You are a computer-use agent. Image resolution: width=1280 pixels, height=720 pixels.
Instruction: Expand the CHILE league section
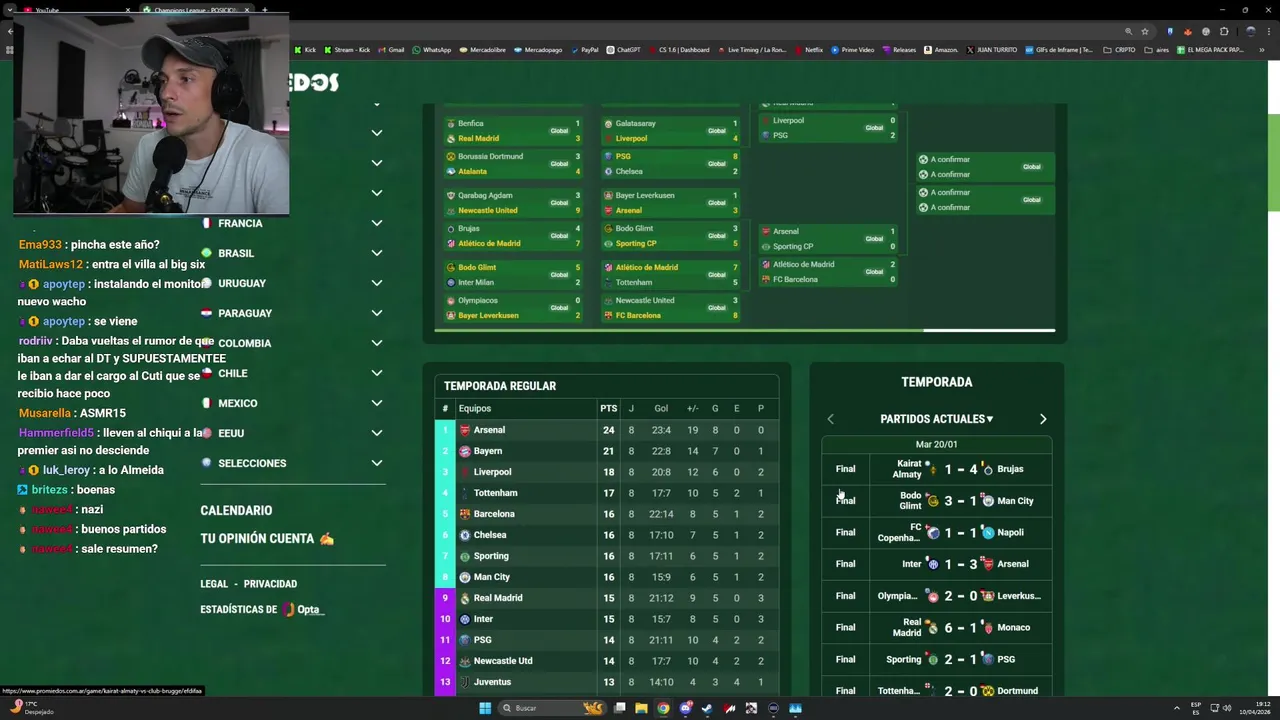coord(377,373)
